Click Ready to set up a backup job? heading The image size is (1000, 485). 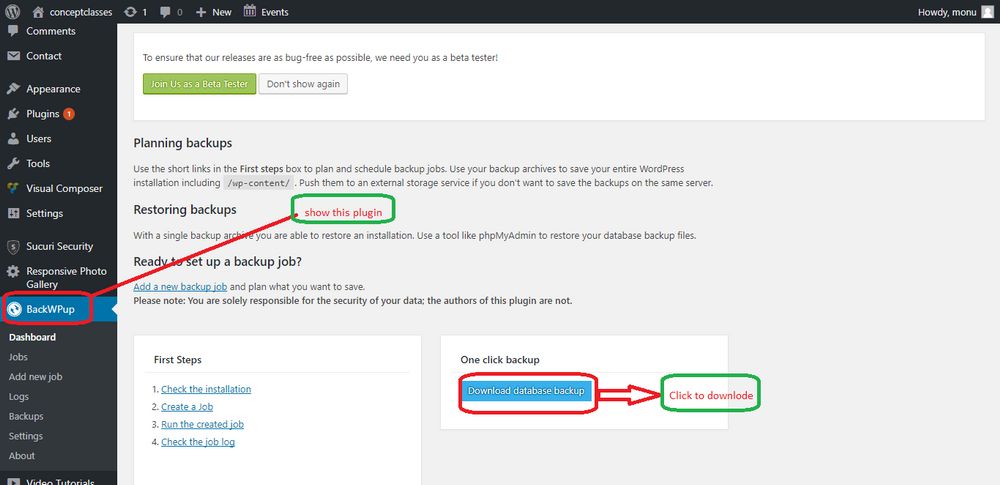coord(217,262)
